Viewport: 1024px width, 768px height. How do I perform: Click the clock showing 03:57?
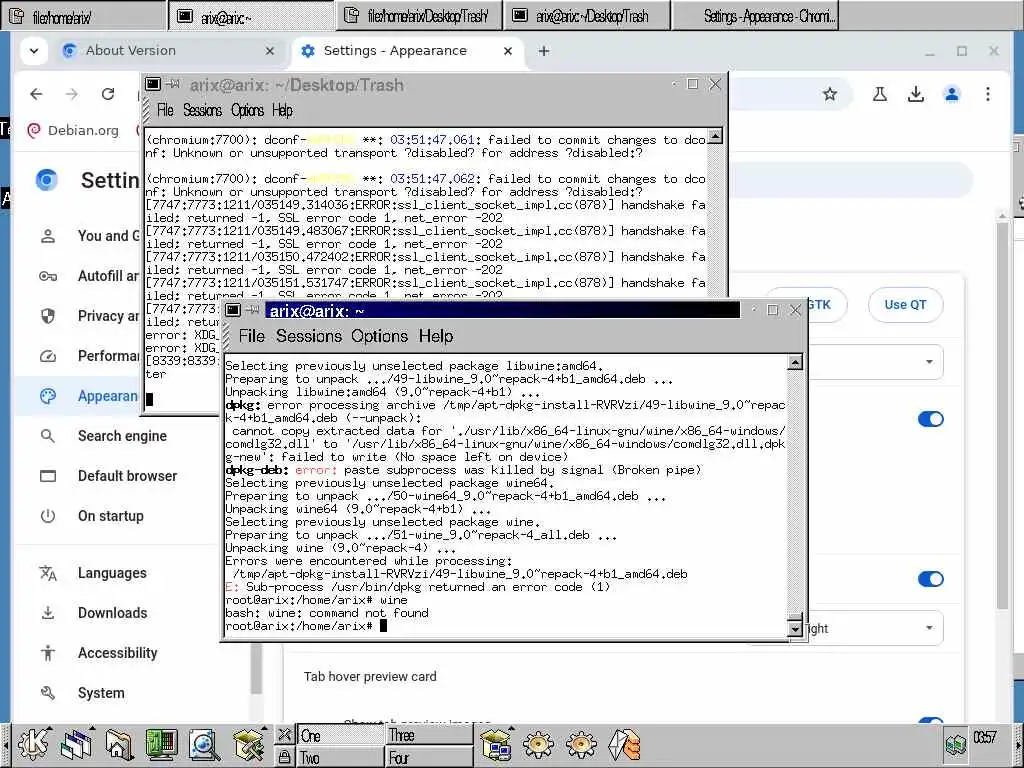click(985, 737)
